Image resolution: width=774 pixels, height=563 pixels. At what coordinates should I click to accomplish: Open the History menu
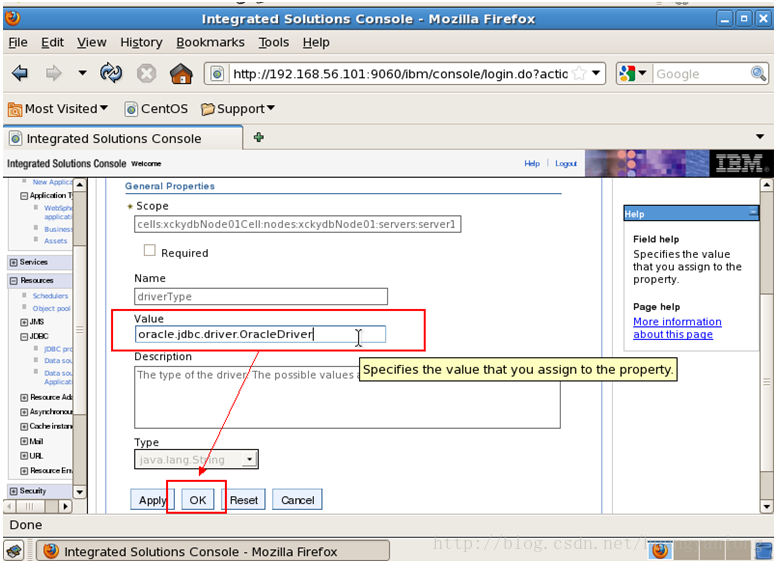[x=141, y=43]
